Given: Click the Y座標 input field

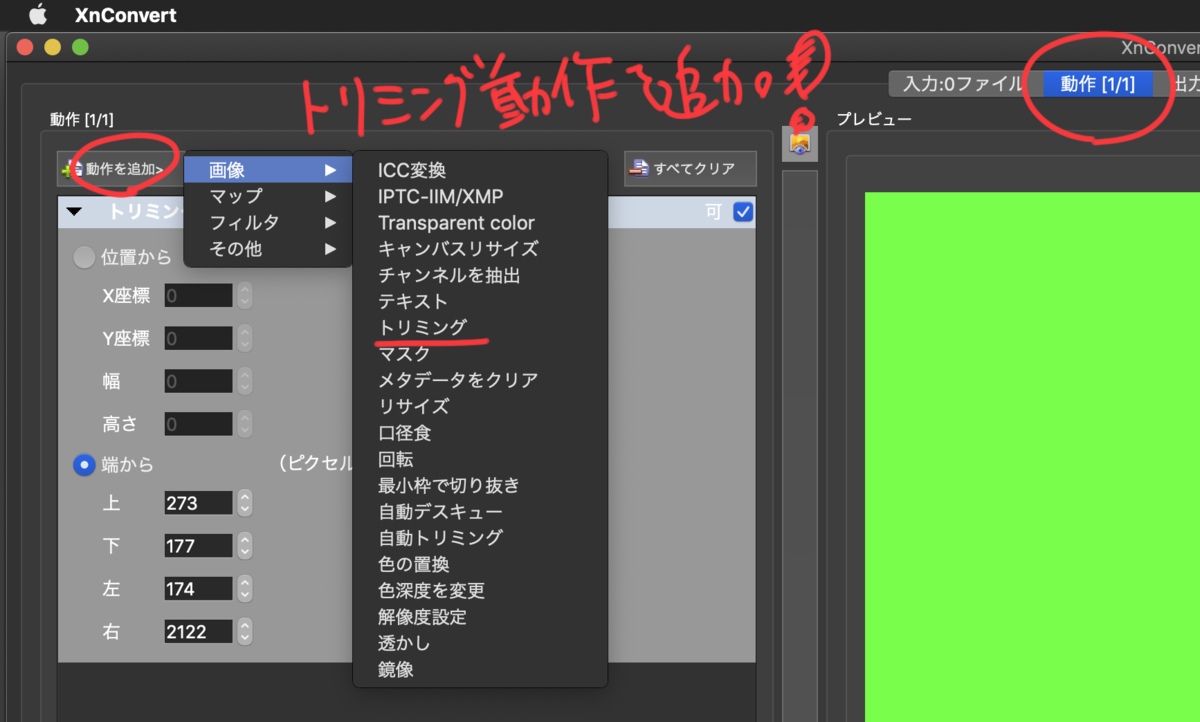Looking at the screenshot, I should tap(199, 339).
